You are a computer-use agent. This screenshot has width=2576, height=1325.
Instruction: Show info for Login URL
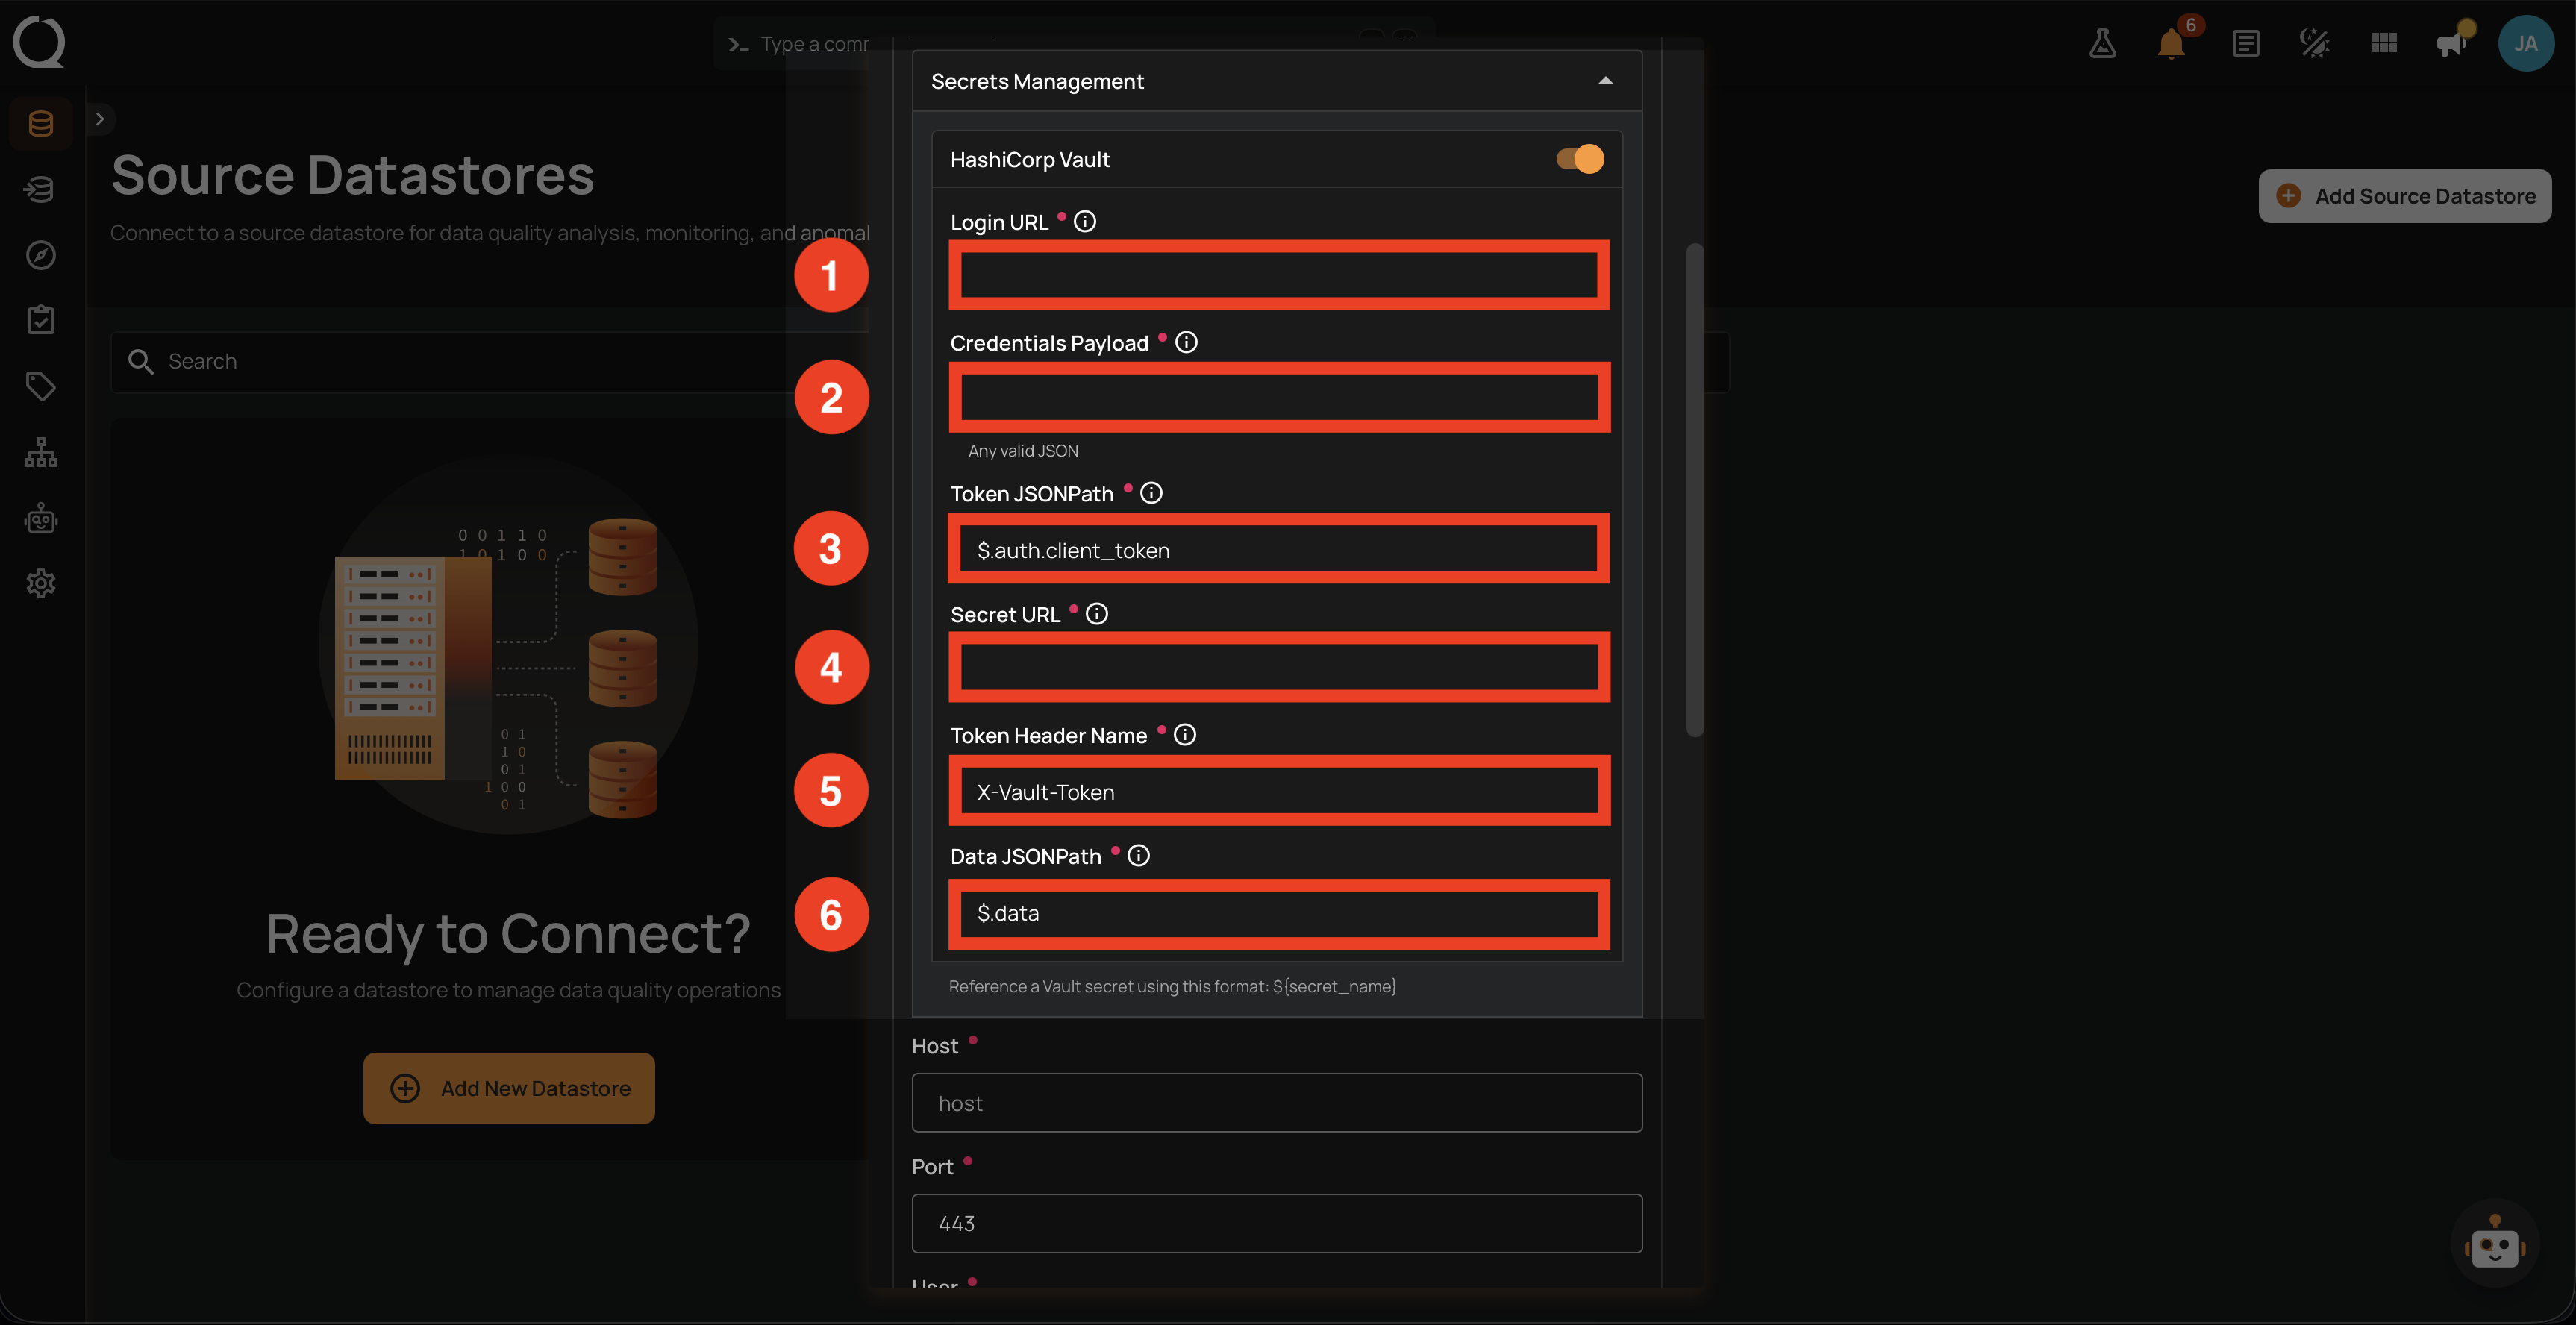coord(1084,222)
